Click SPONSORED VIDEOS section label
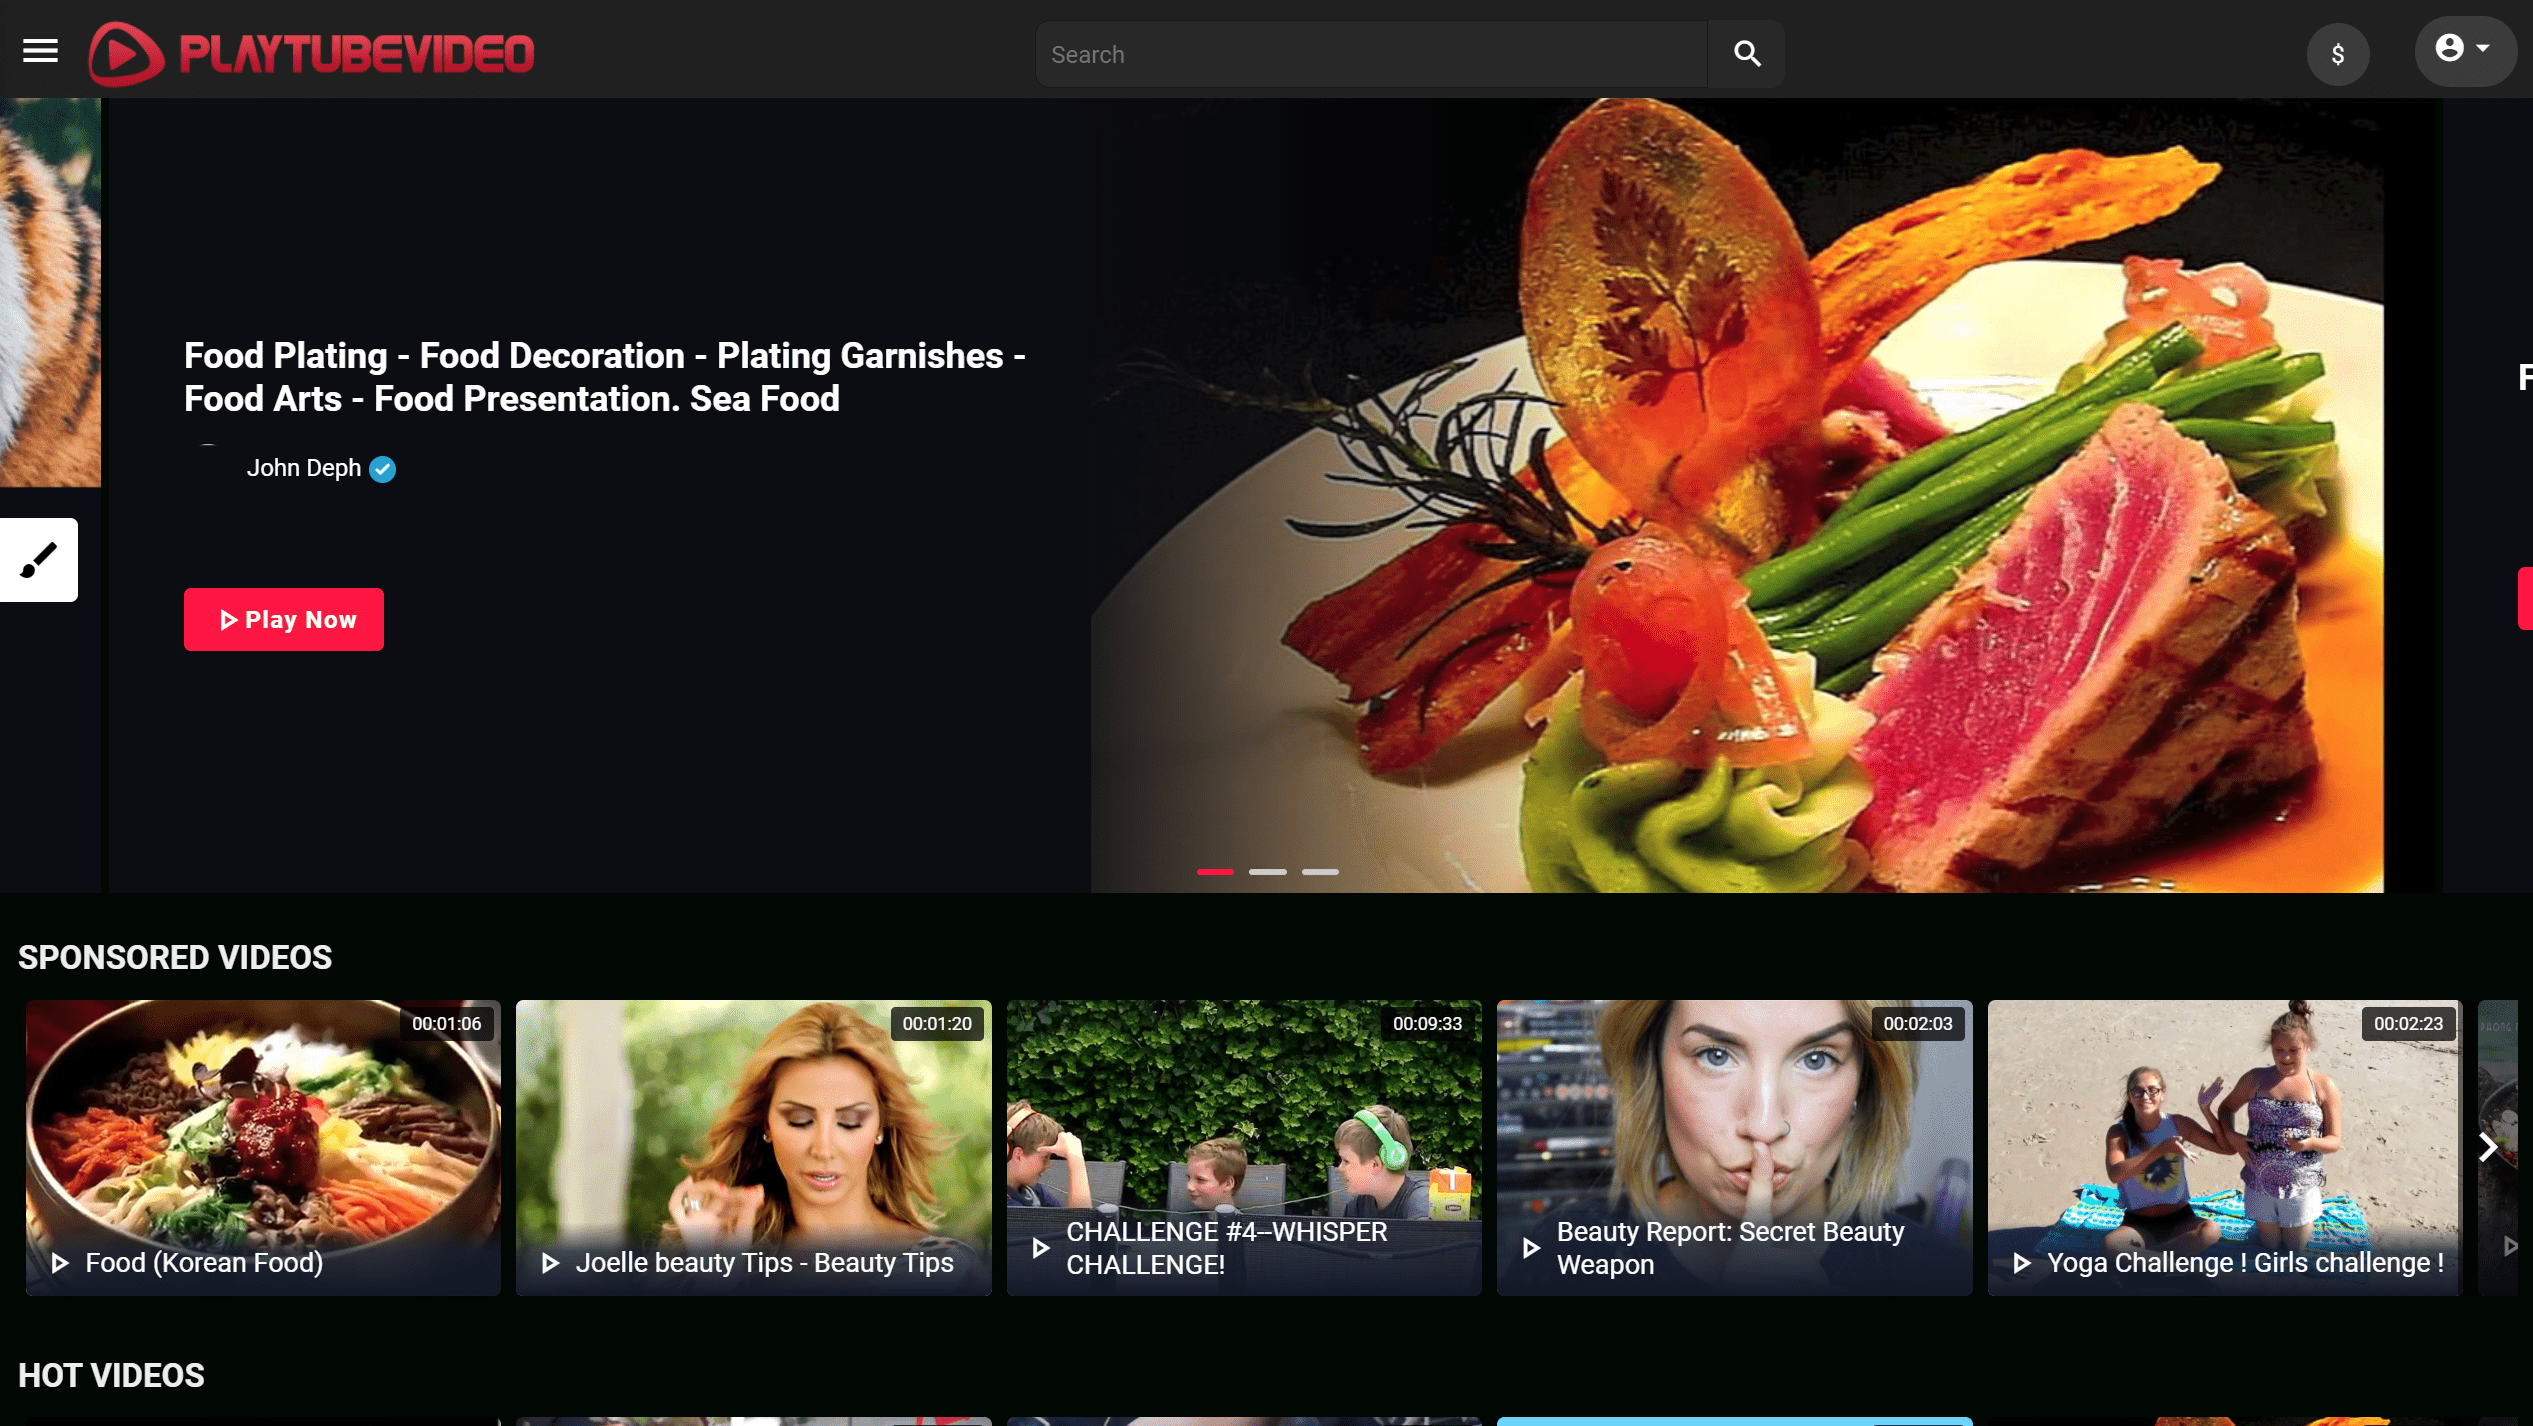 pos(174,956)
